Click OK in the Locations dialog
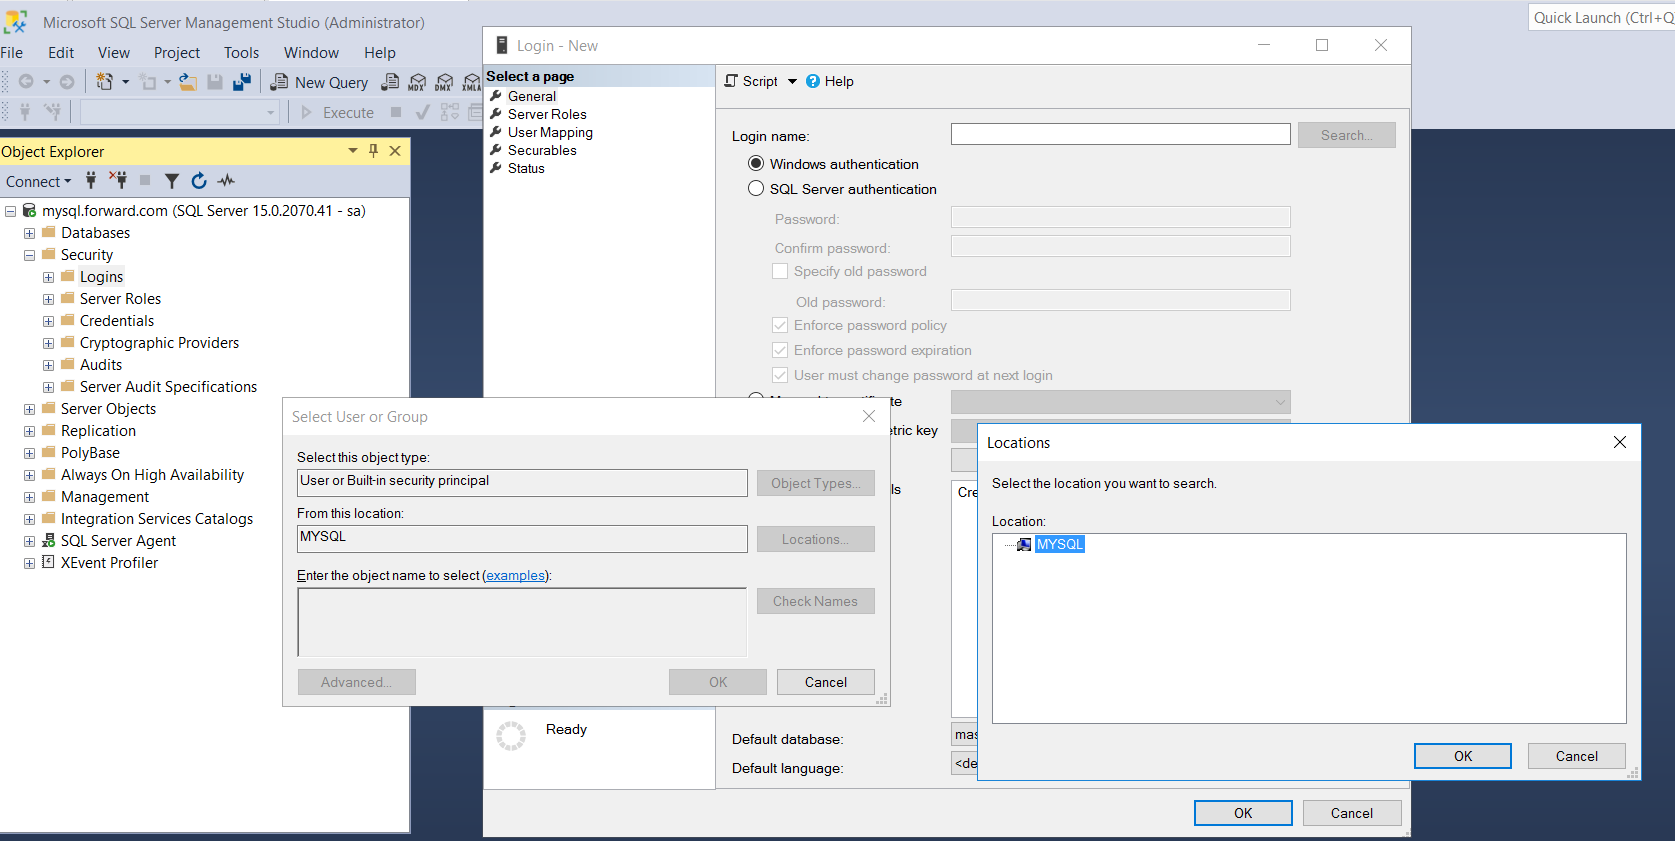The width and height of the screenshot is (1675, 841). coord(1463,756)
